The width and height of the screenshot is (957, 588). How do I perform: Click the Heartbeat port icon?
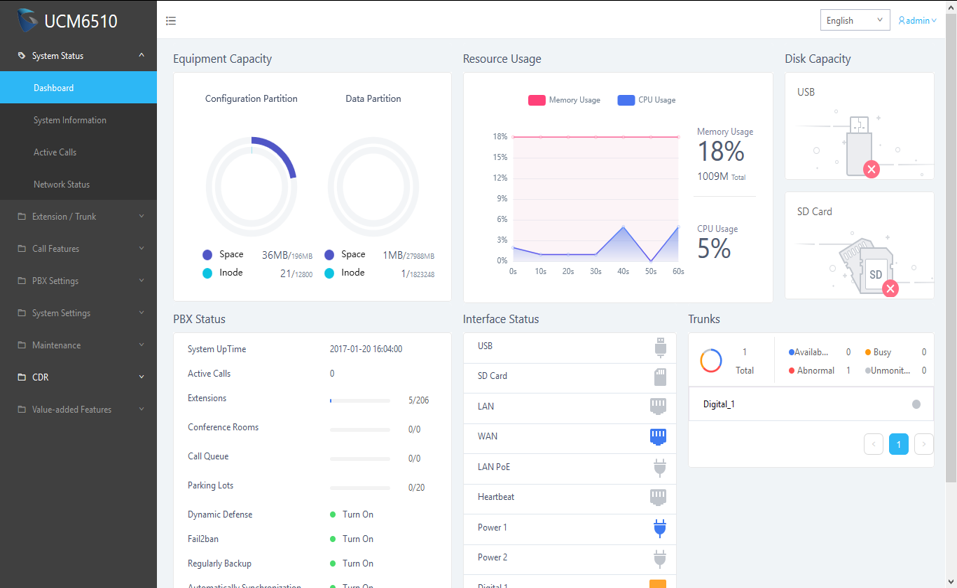tap(658, 497)
